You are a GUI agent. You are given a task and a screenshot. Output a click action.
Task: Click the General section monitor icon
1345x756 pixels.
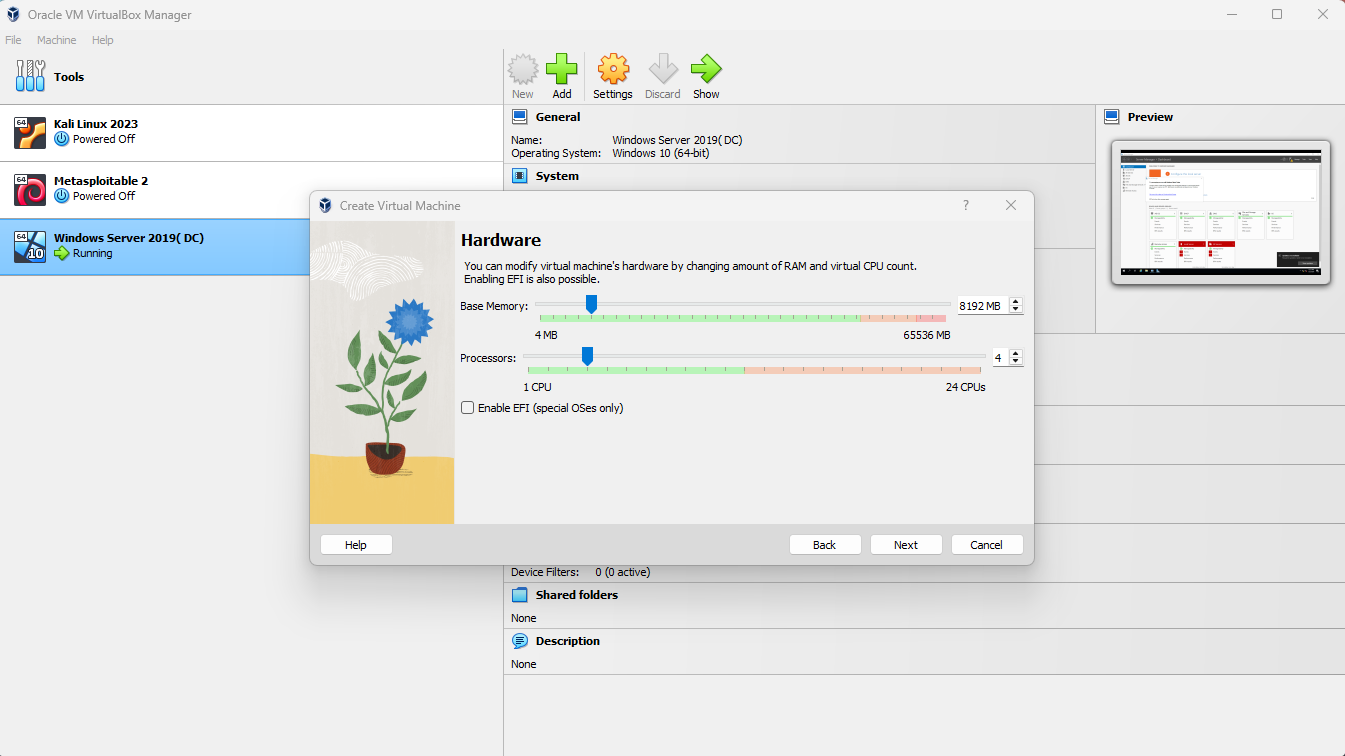(520, 117)
